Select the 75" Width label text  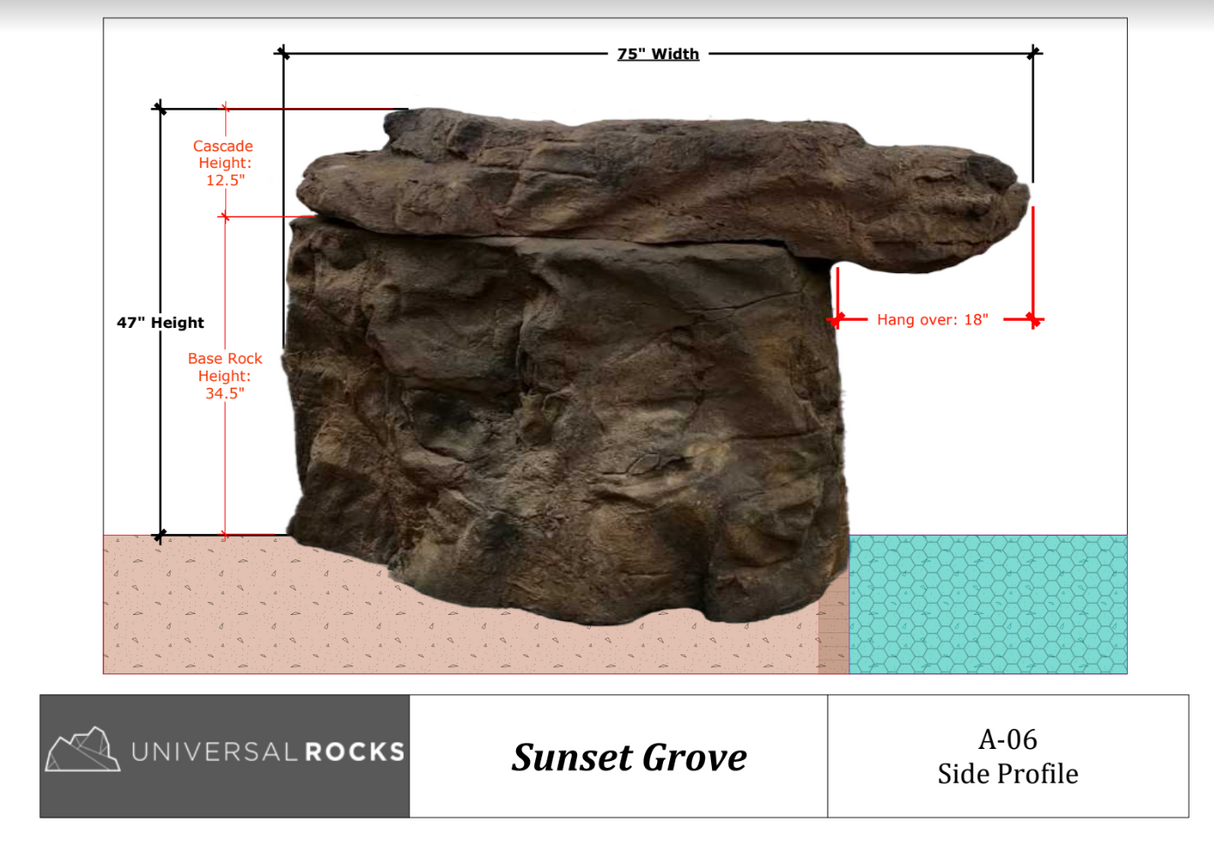[x=657, y=53]
